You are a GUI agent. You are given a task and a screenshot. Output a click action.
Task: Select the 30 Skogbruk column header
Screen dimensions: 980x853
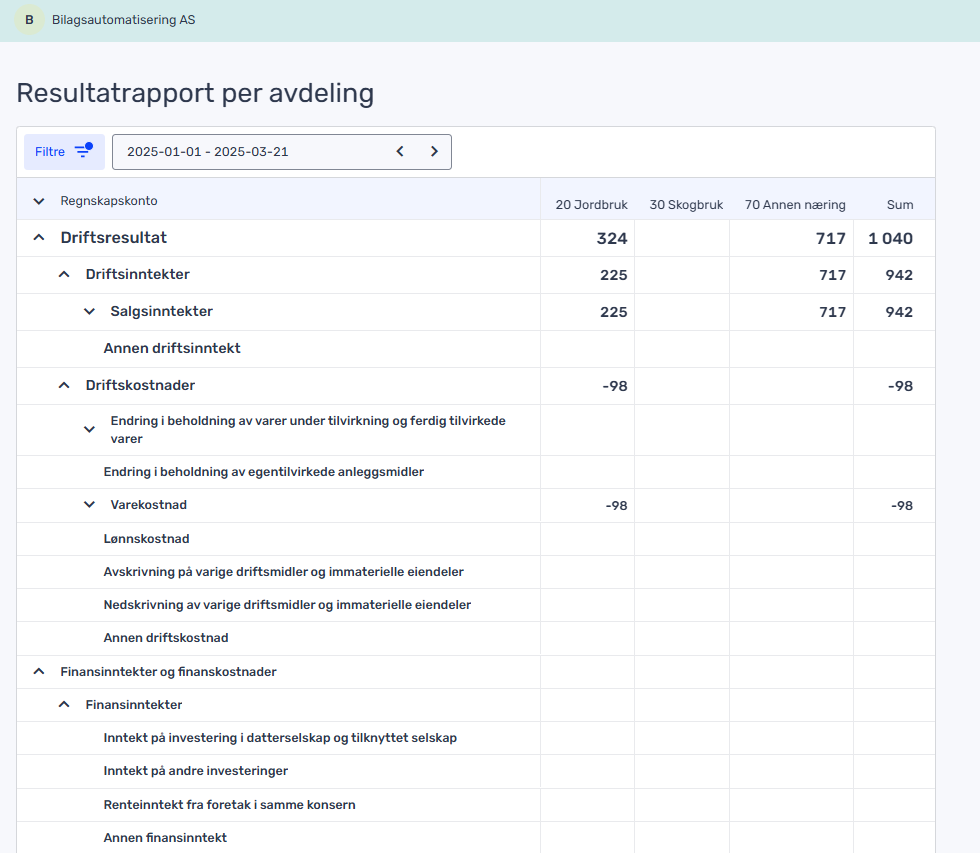tap(686, 205)
